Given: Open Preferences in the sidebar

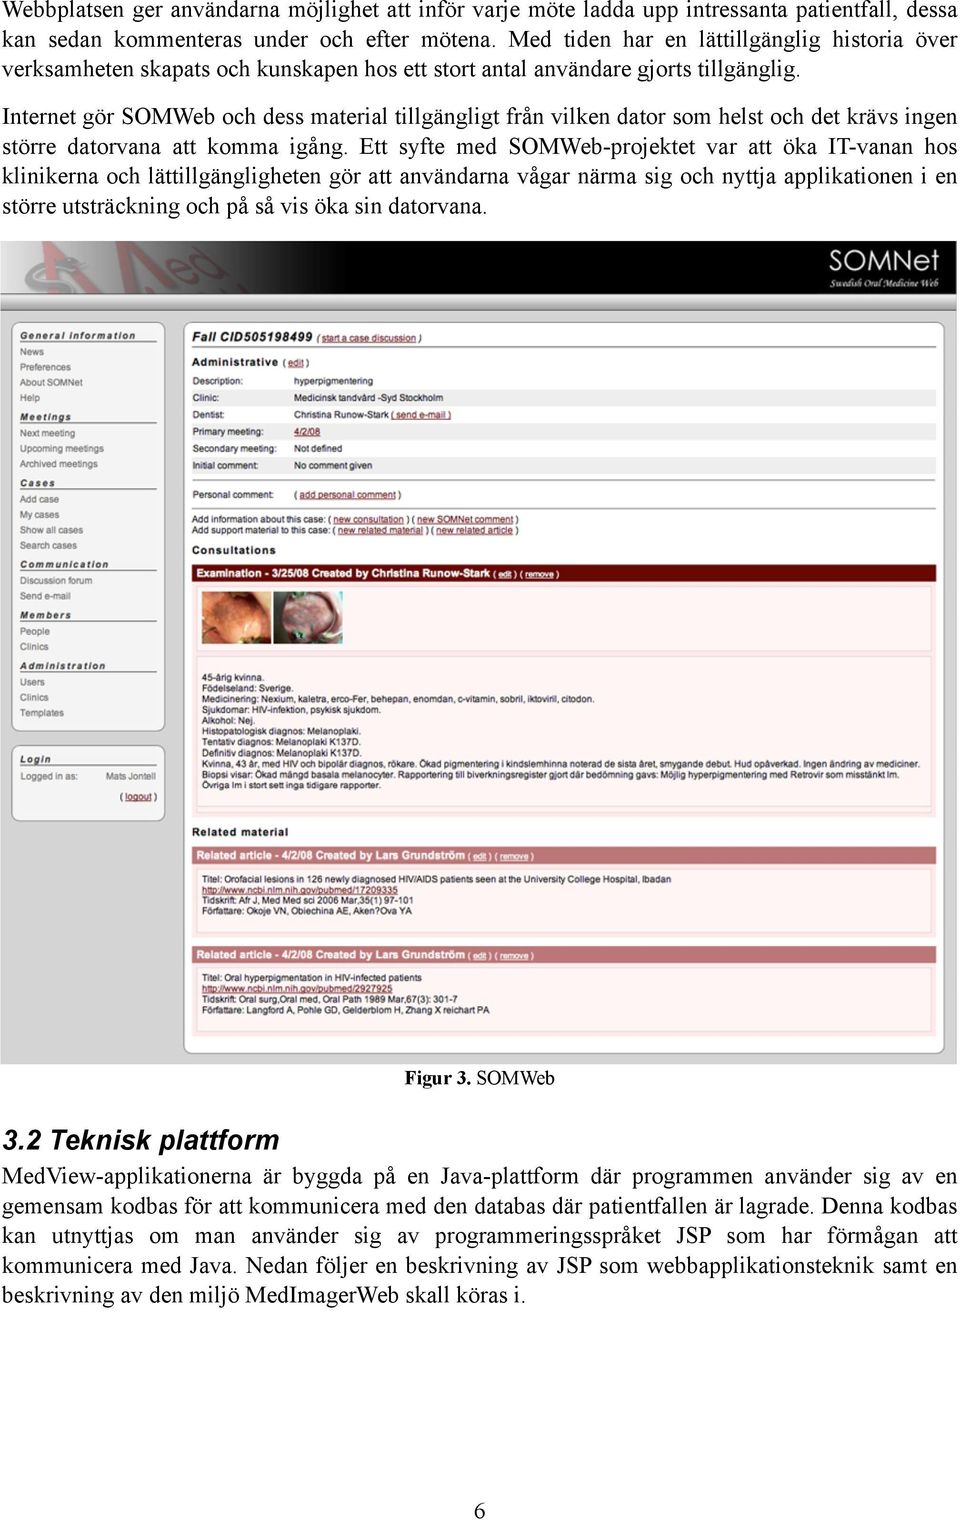Looking at the screenshot, I should 45,367.
